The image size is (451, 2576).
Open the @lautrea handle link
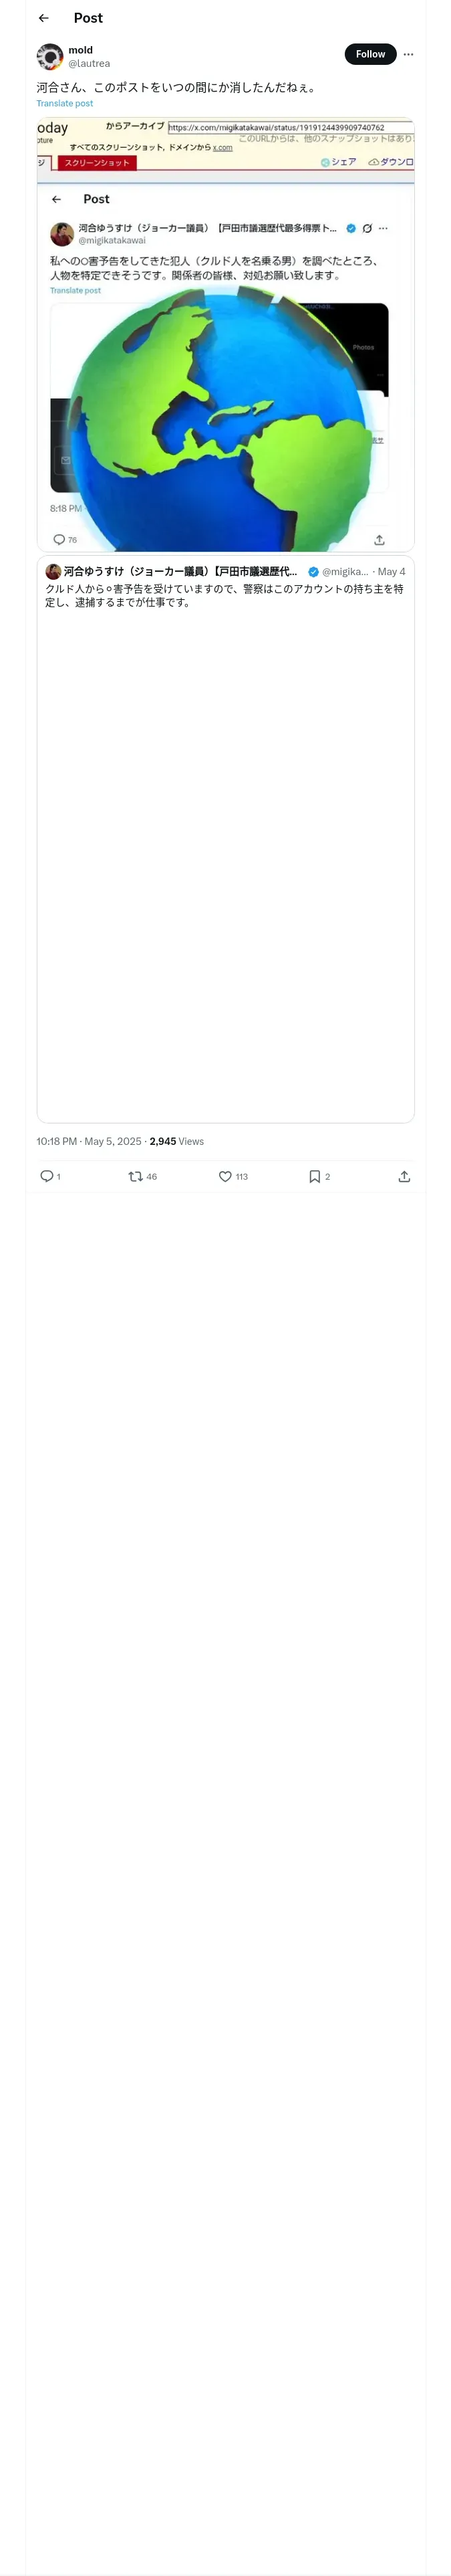pyautogui.click(x=89, y=63)
